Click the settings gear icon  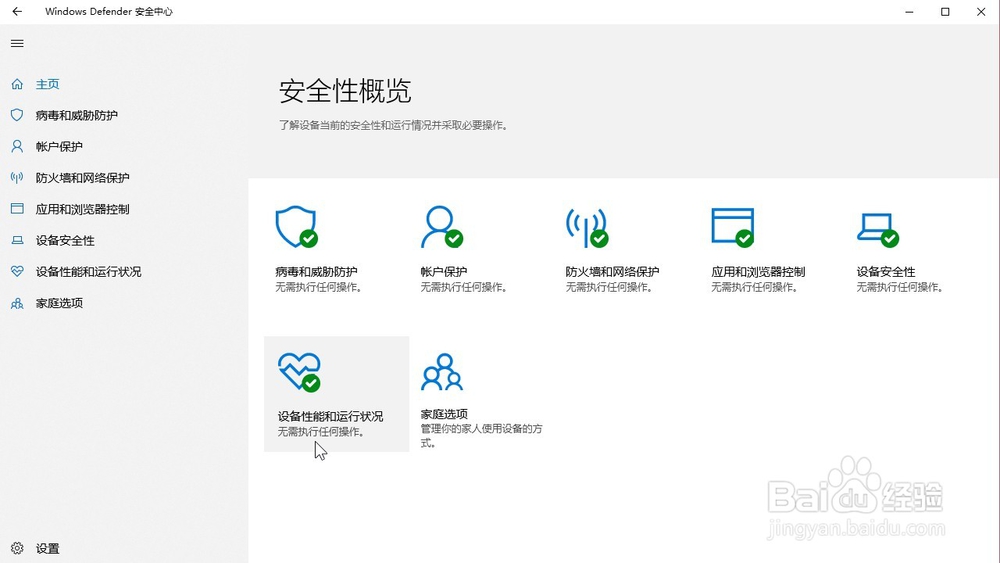[x=17, y=548]
